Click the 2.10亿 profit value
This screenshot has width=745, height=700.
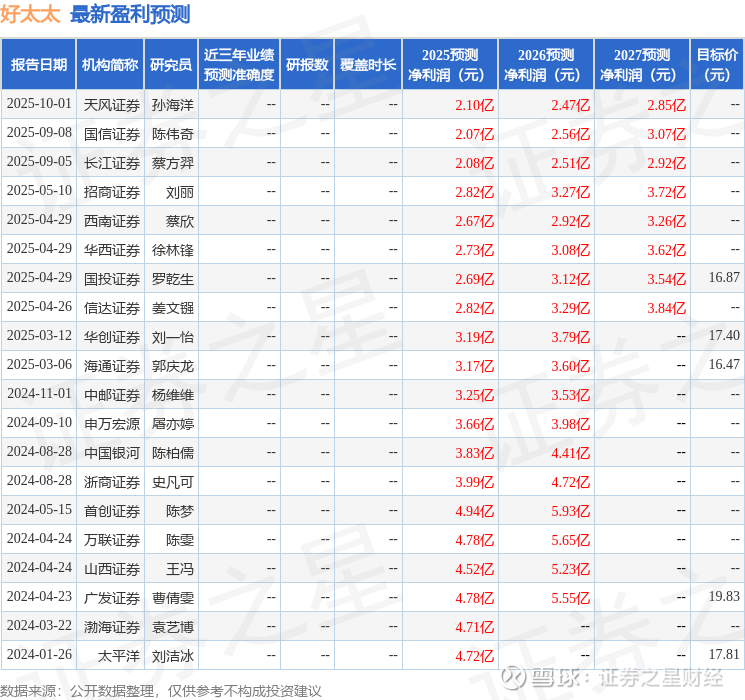click(x=475, y=105)
